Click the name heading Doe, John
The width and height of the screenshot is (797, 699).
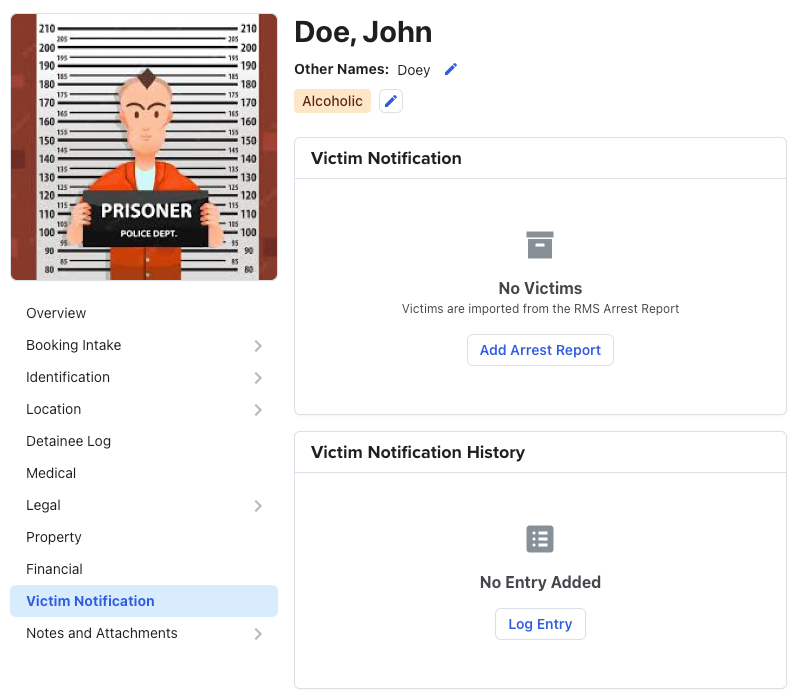pos(363,32)
